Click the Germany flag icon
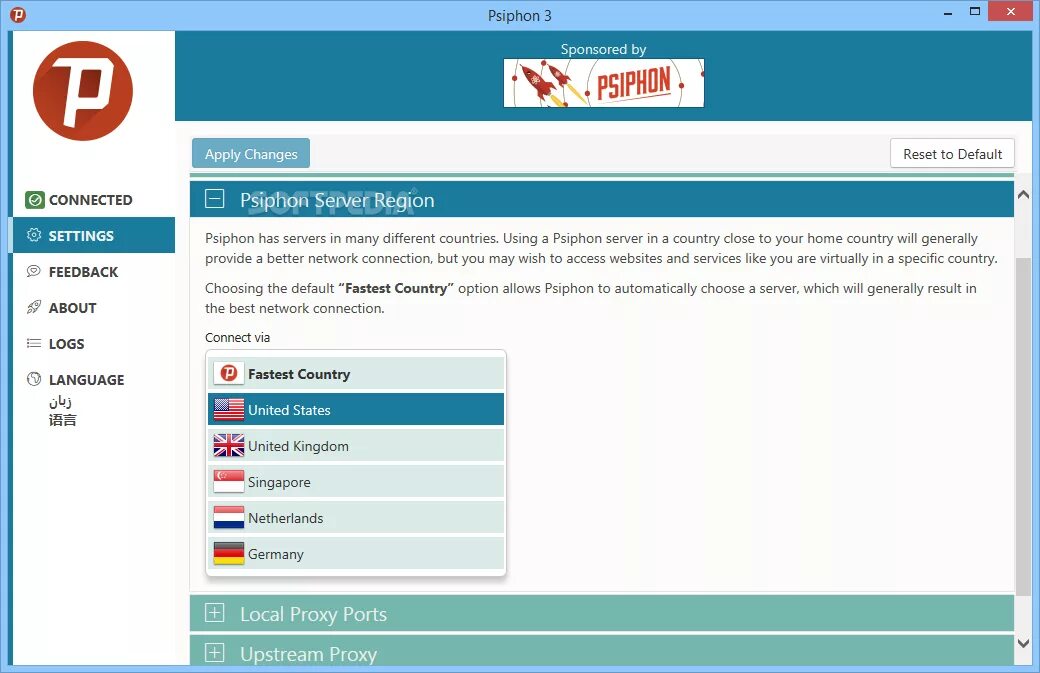This screenshot has width=1040, height=673. click(x=229, y=553)
